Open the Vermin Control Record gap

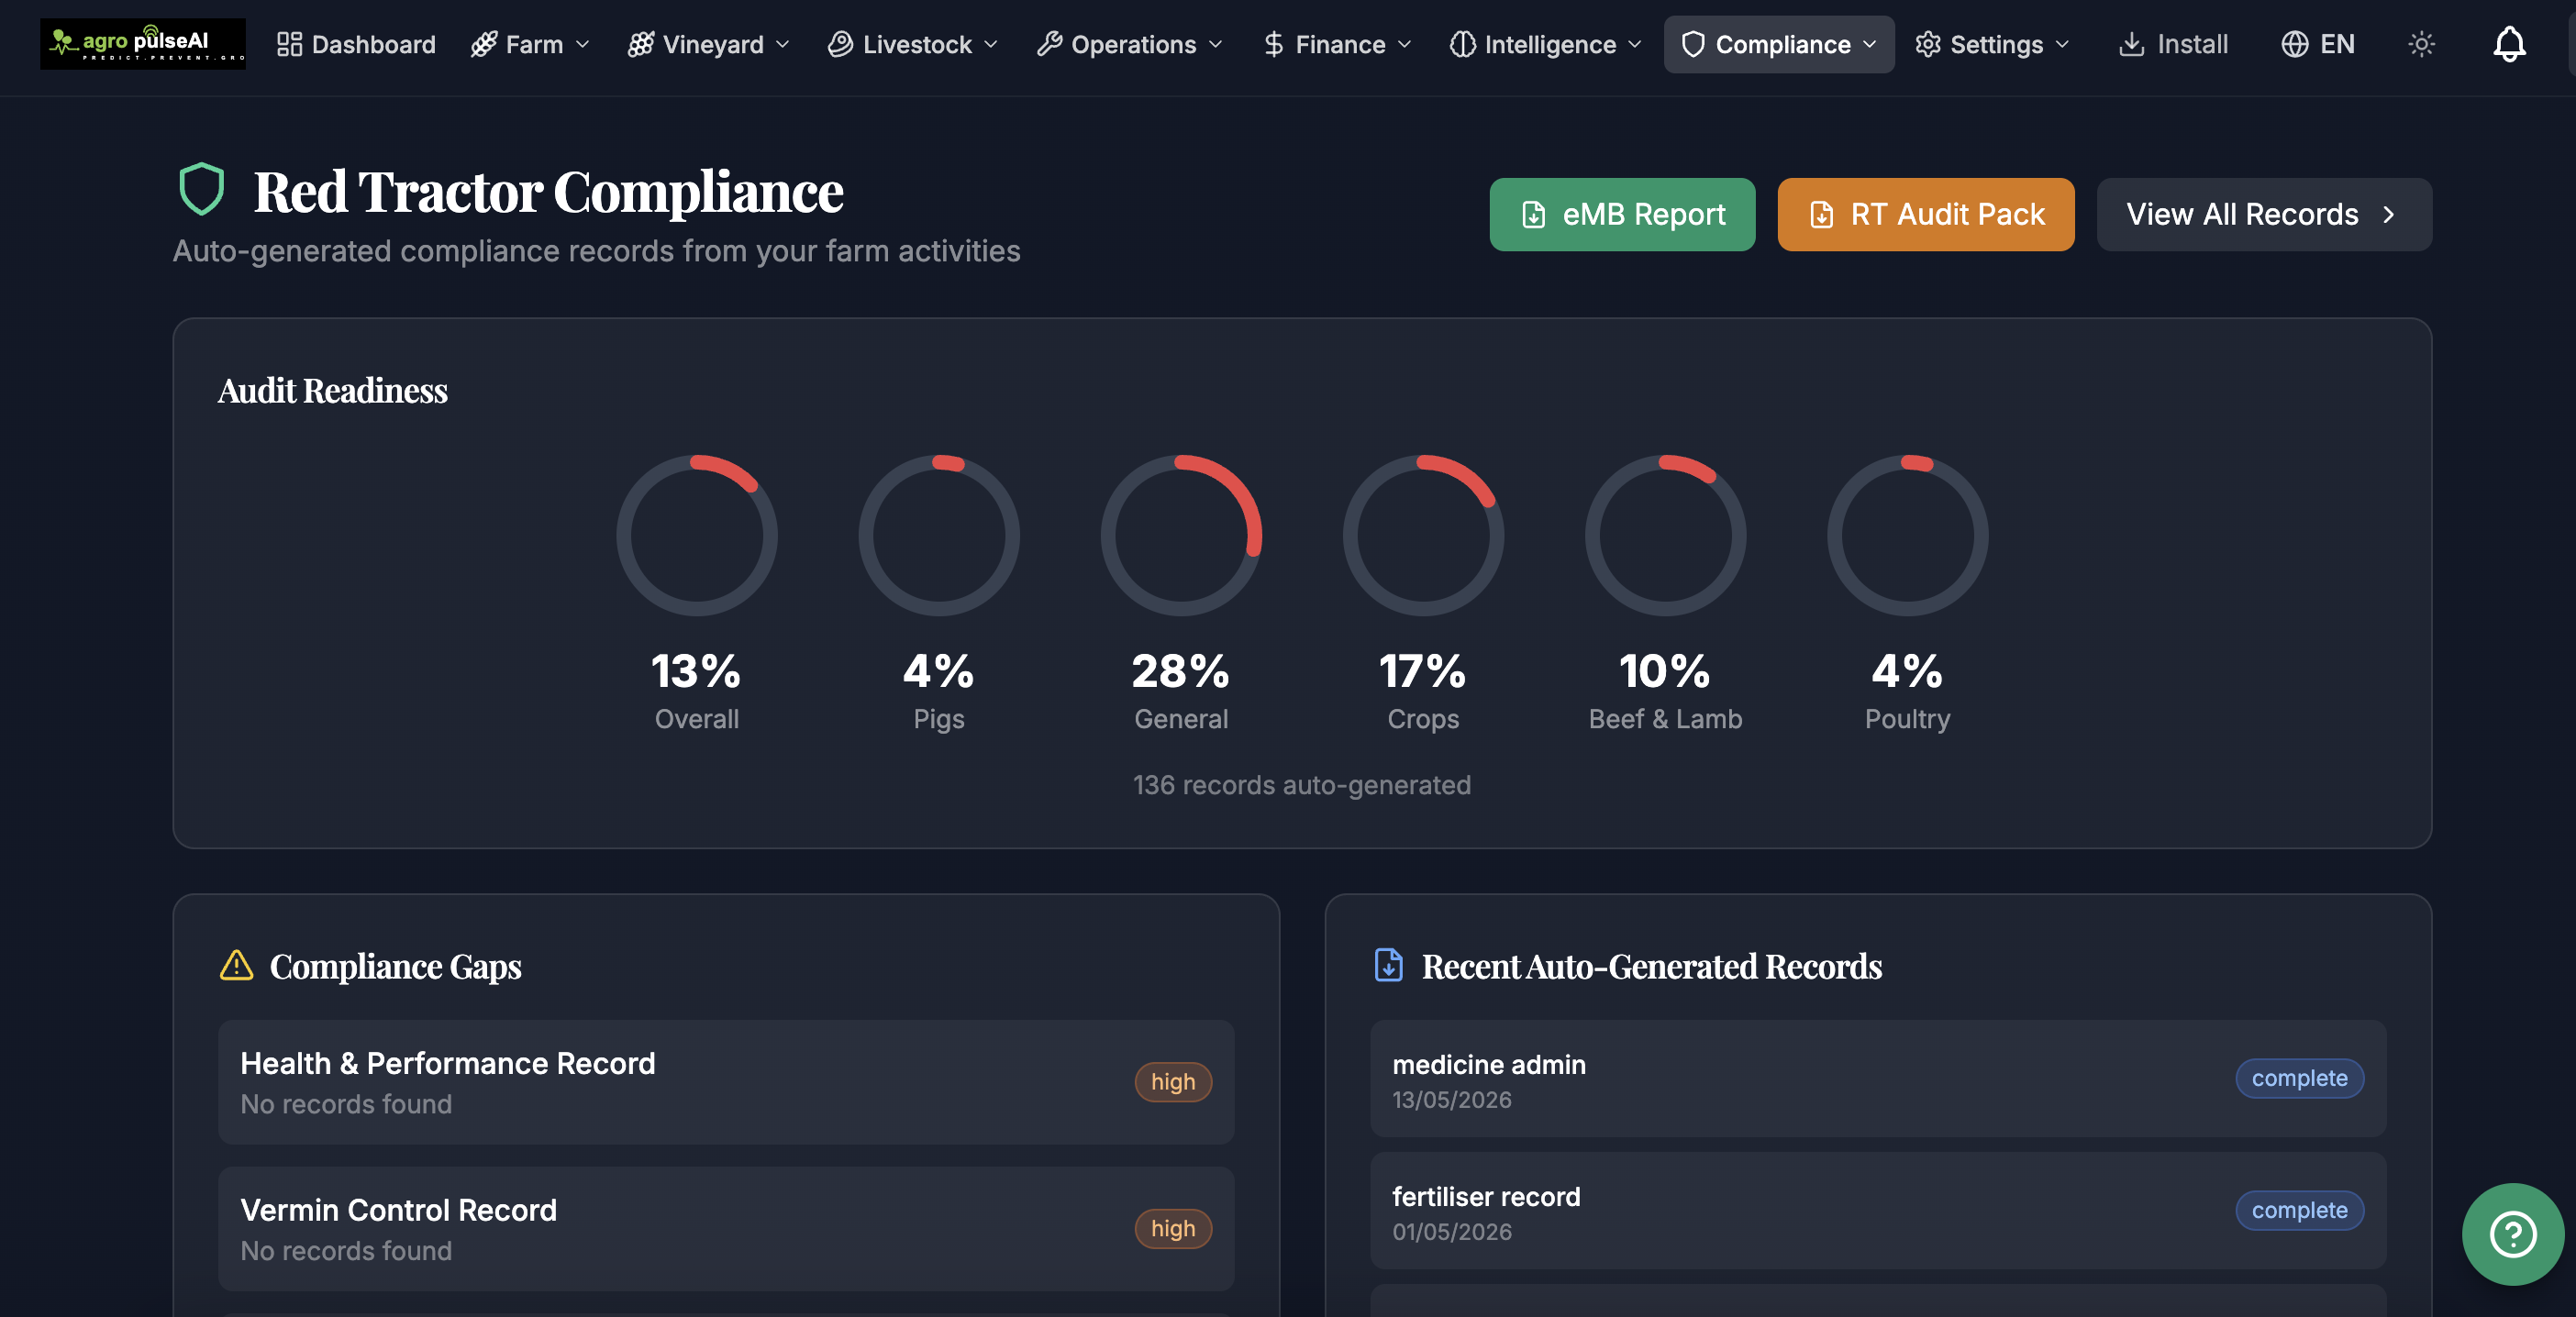point(726,1229)
